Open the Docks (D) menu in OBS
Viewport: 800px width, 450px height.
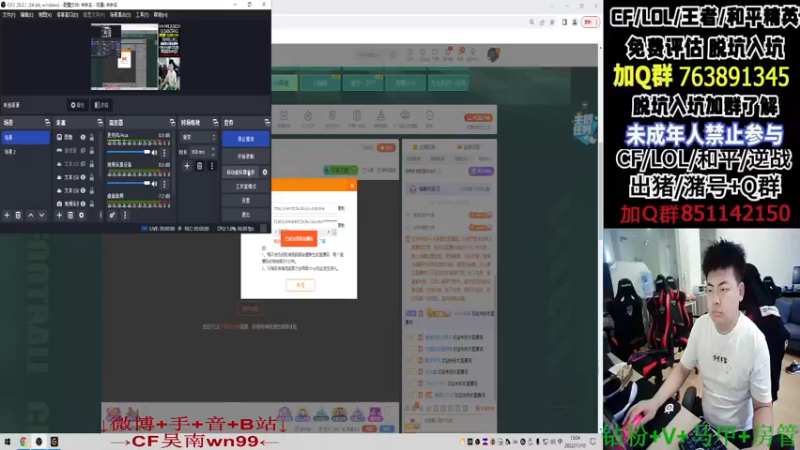(x=67, y=15)
